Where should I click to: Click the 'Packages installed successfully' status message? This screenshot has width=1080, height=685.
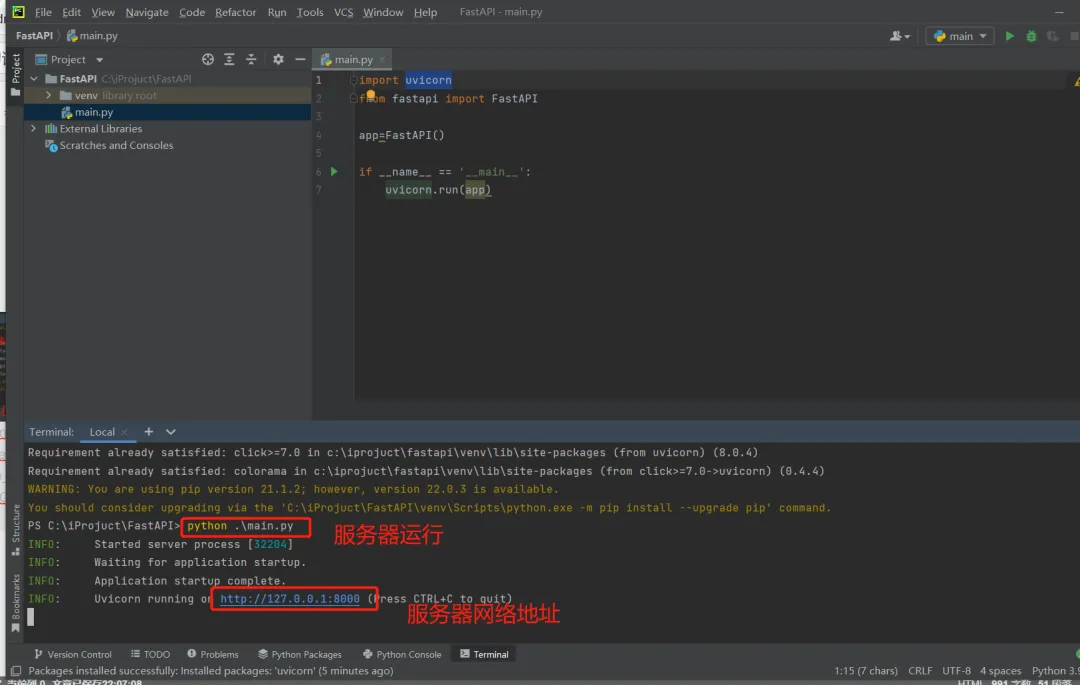click(x=211, y=671)
